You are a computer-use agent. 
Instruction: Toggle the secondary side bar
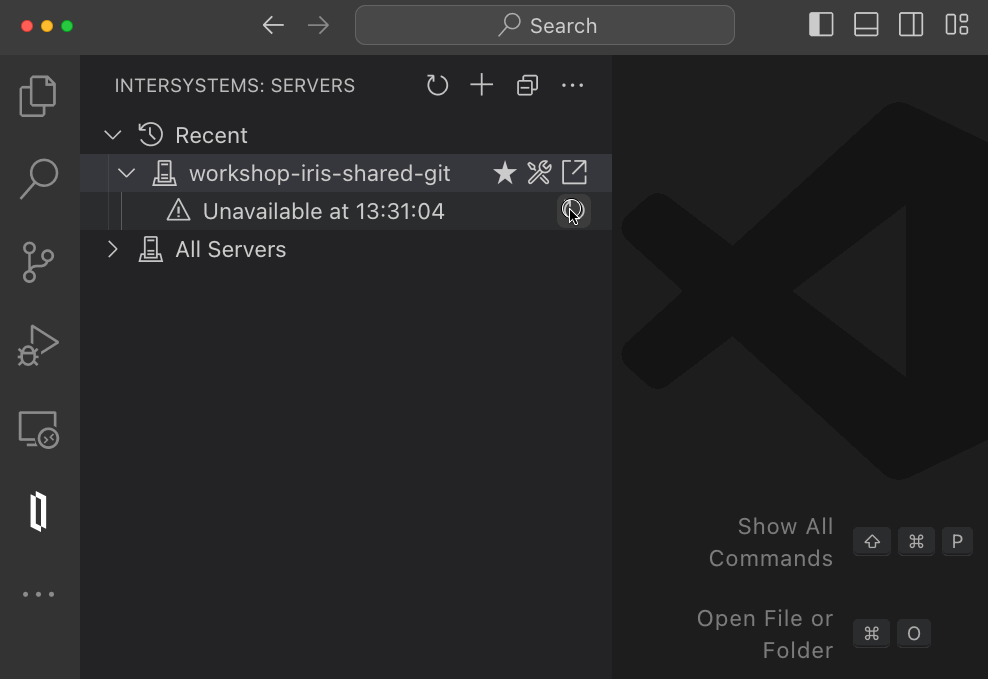(x=910, y=25)
